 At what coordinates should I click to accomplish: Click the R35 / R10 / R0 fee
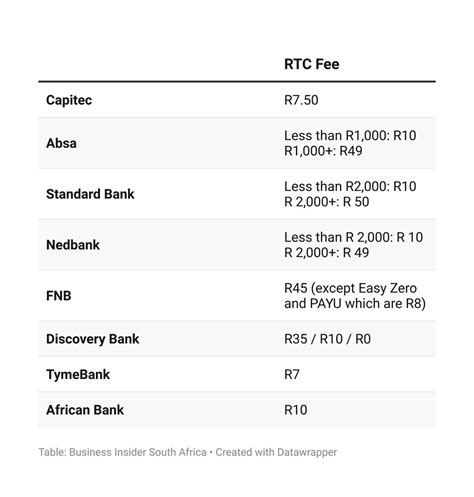click(327, 339)
